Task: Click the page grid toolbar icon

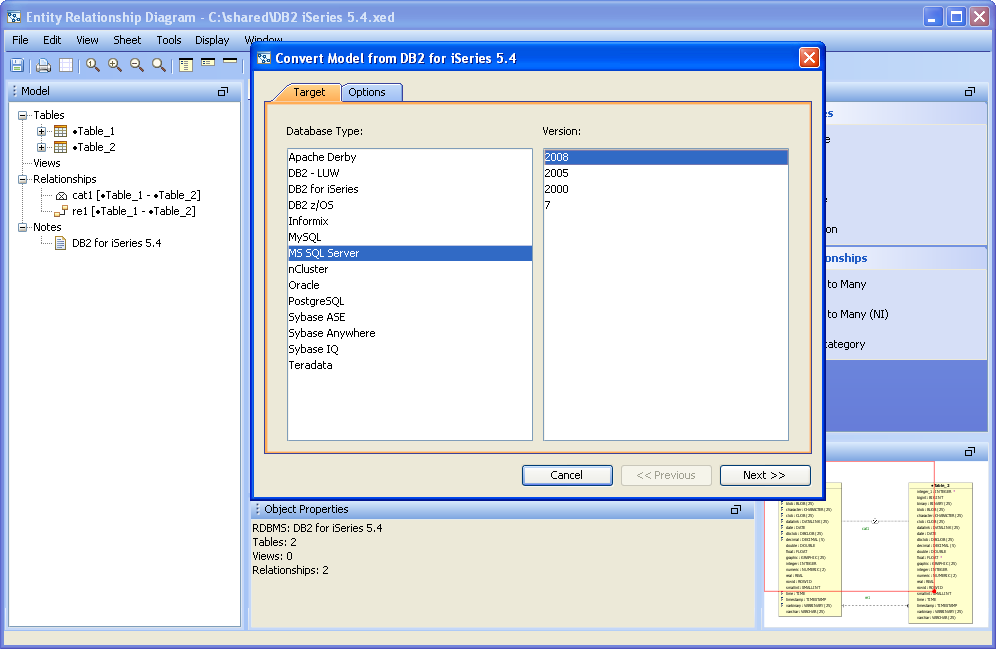Action: pyautogui.click(x=66, y=65)
